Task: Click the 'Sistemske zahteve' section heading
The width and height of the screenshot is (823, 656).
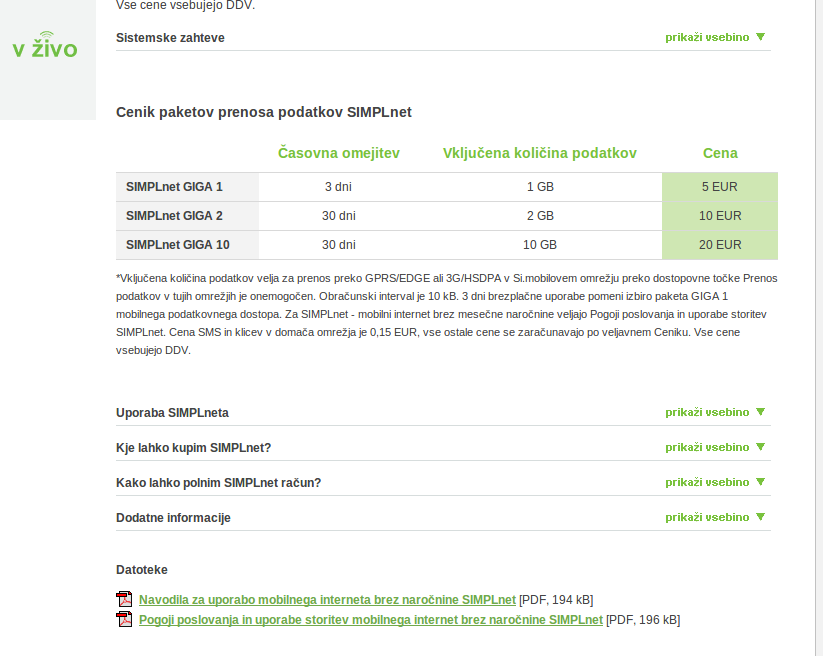Action: tap(170, 38)
